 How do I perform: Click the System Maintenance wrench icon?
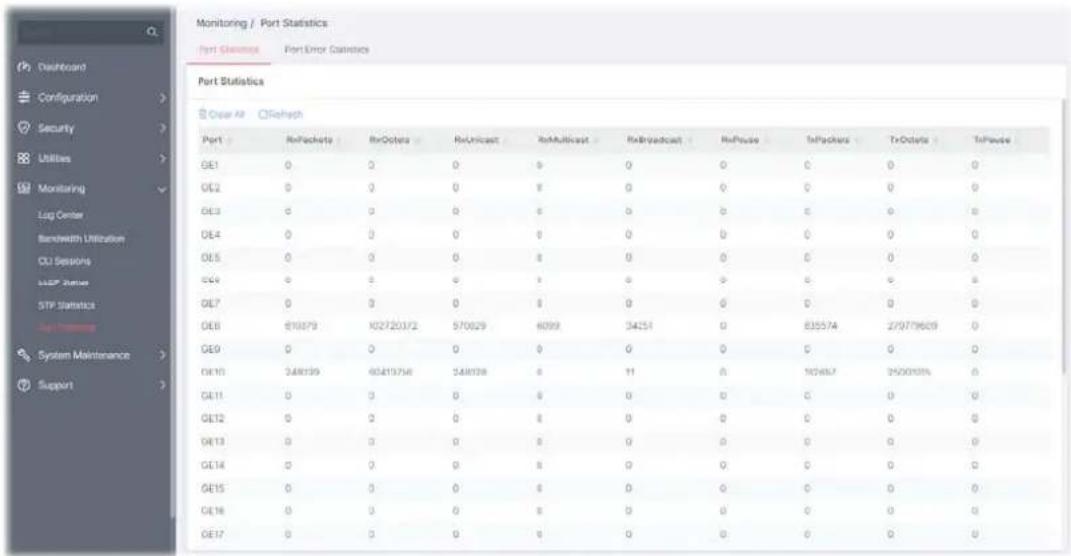pos(24,355)
